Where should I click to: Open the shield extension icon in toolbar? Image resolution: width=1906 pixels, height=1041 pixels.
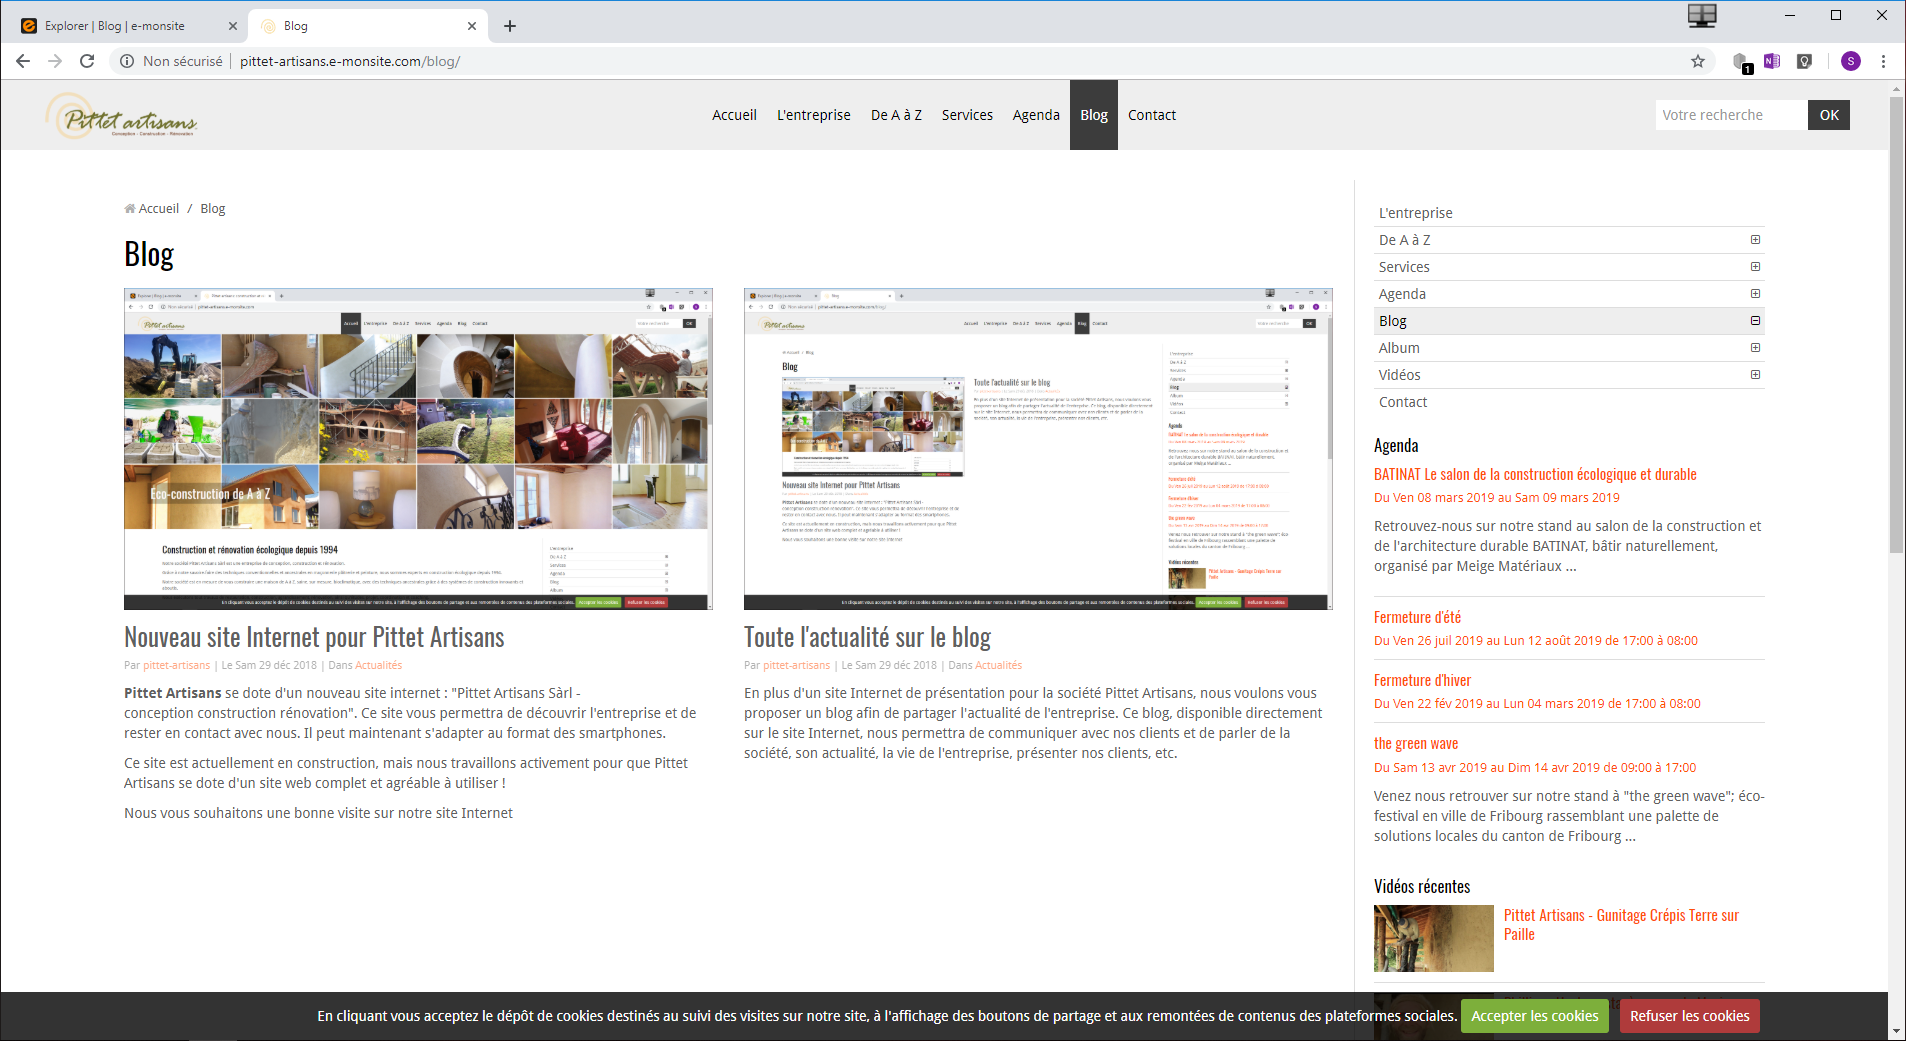(x=1804, y=61)
